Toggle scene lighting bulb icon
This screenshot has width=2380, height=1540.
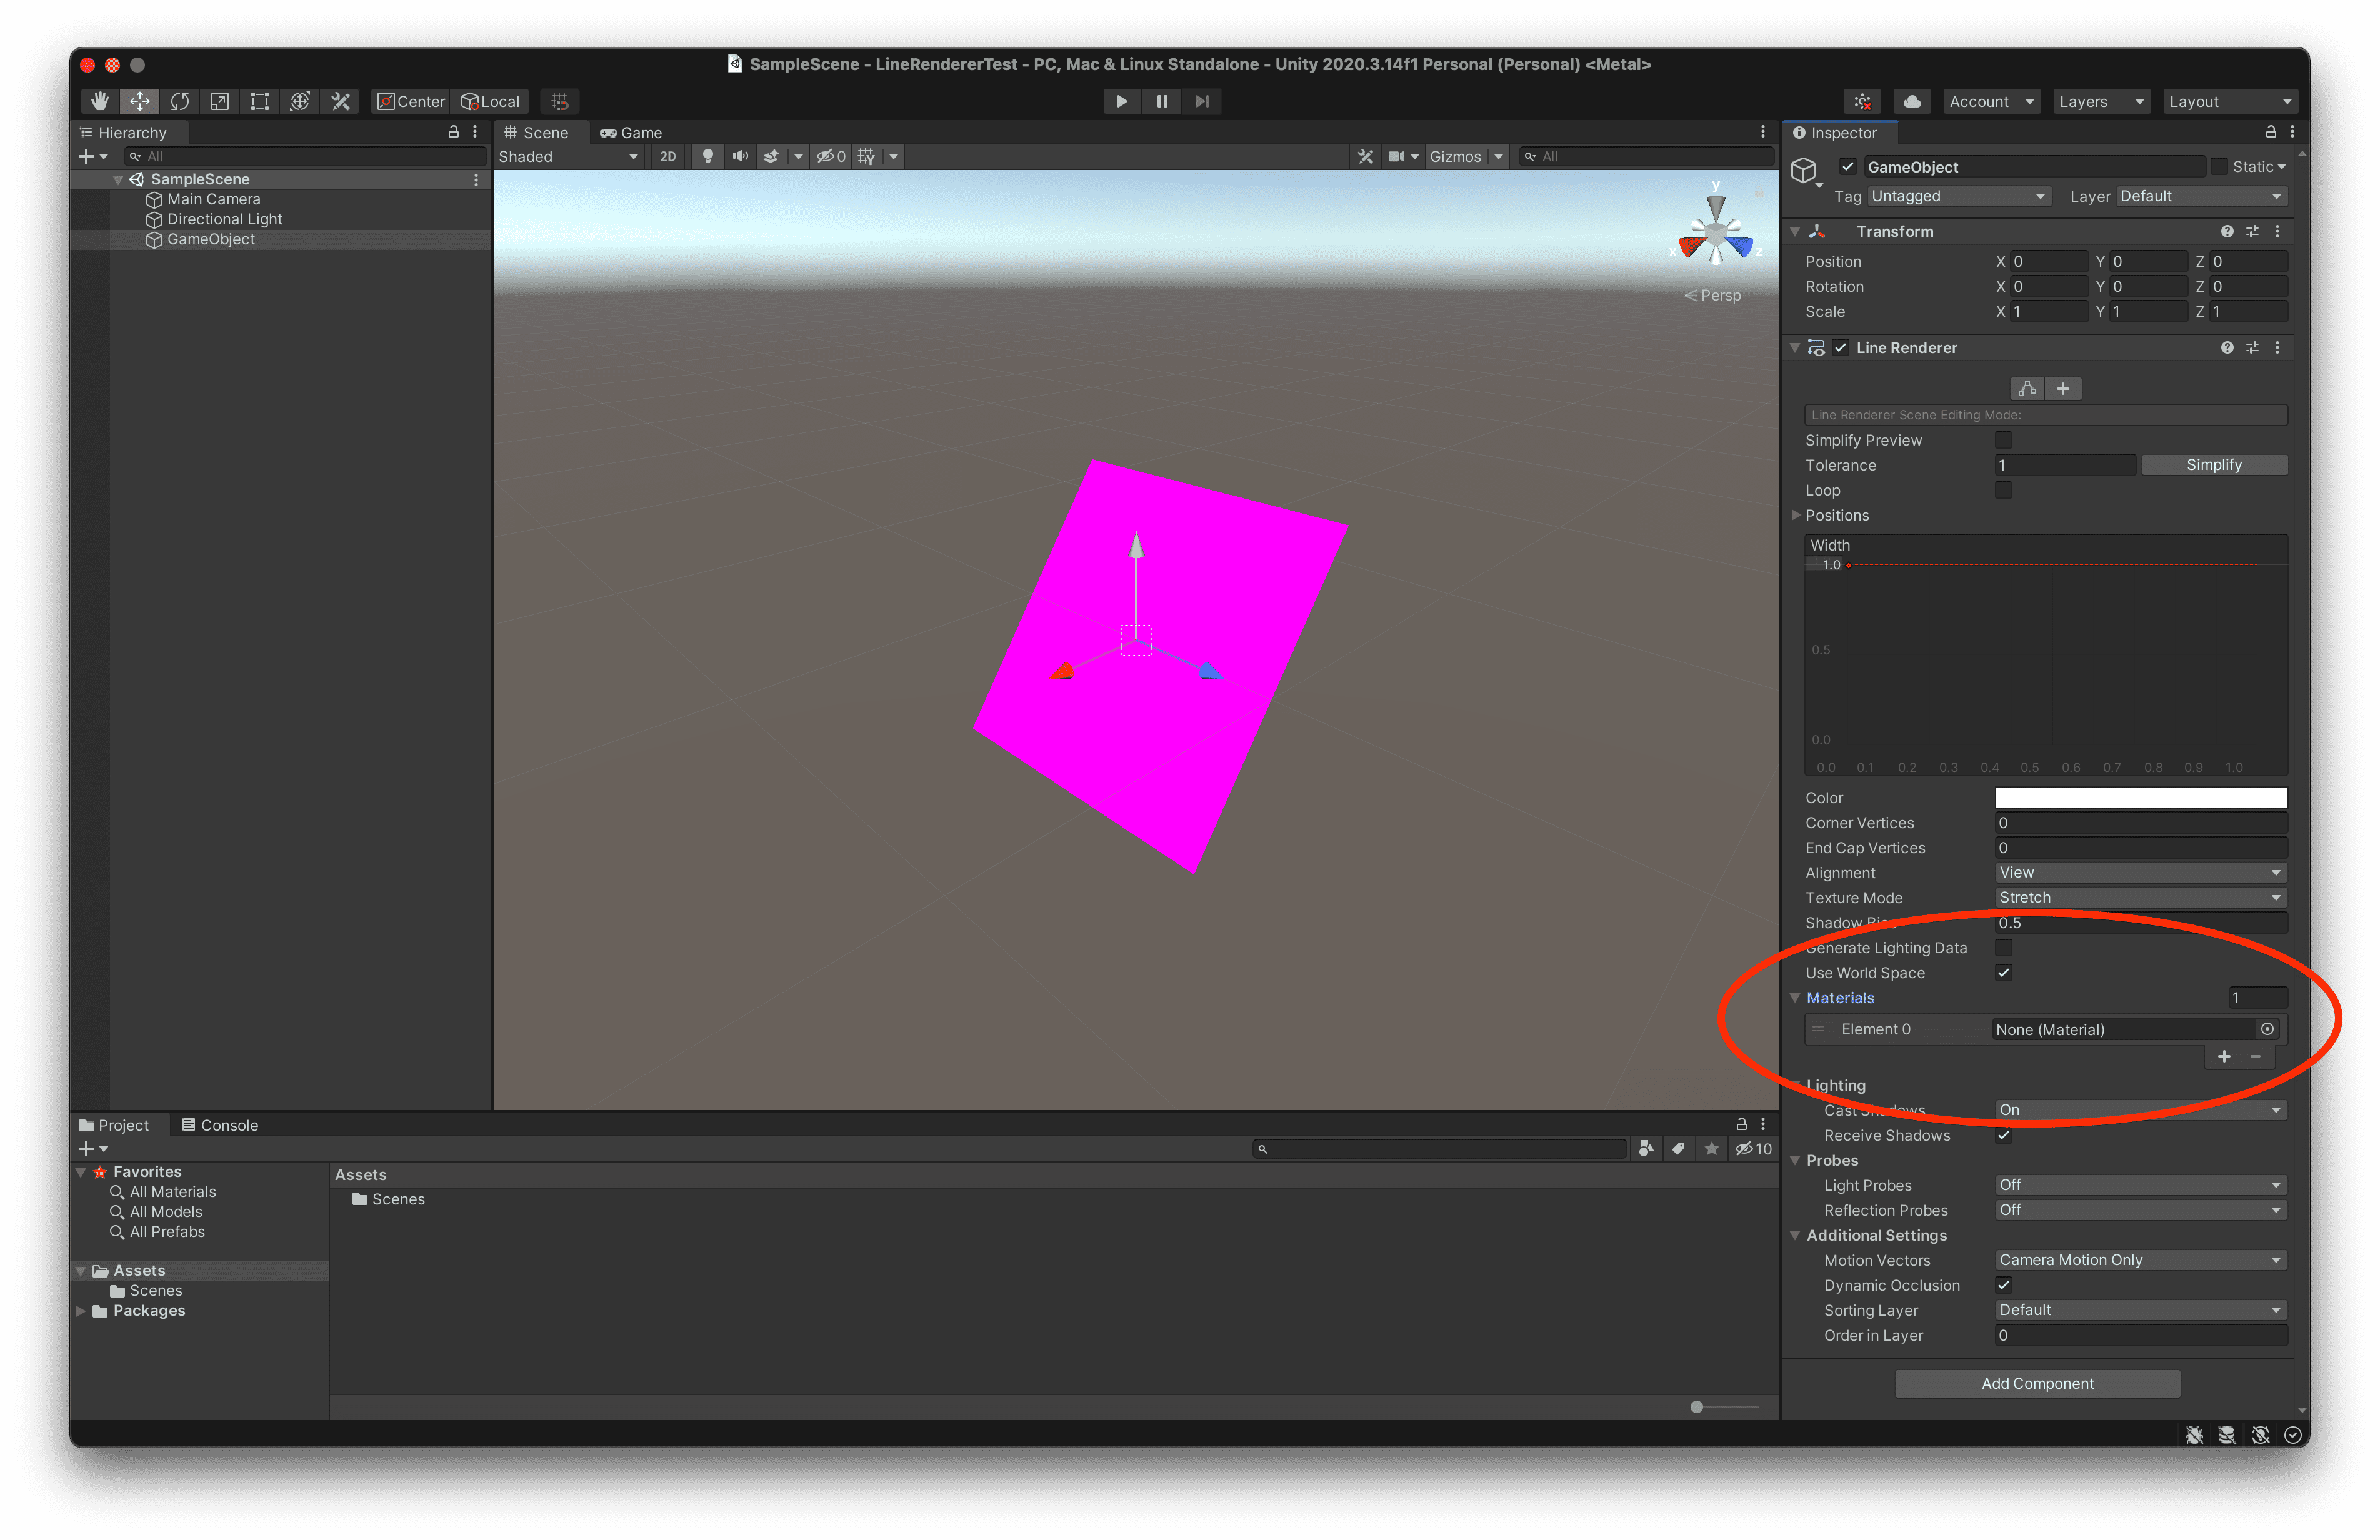[x=708, y=156]
